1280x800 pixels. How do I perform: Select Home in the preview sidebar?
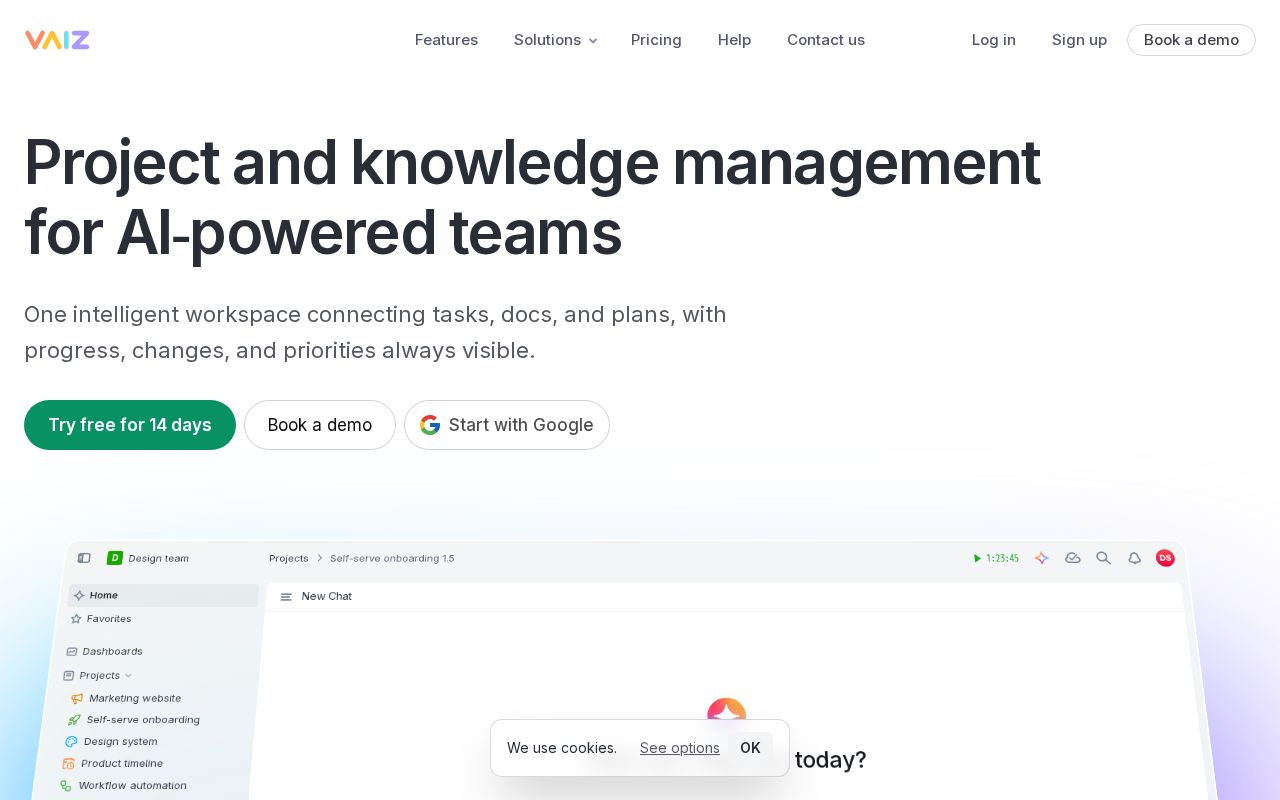(163, 595)
